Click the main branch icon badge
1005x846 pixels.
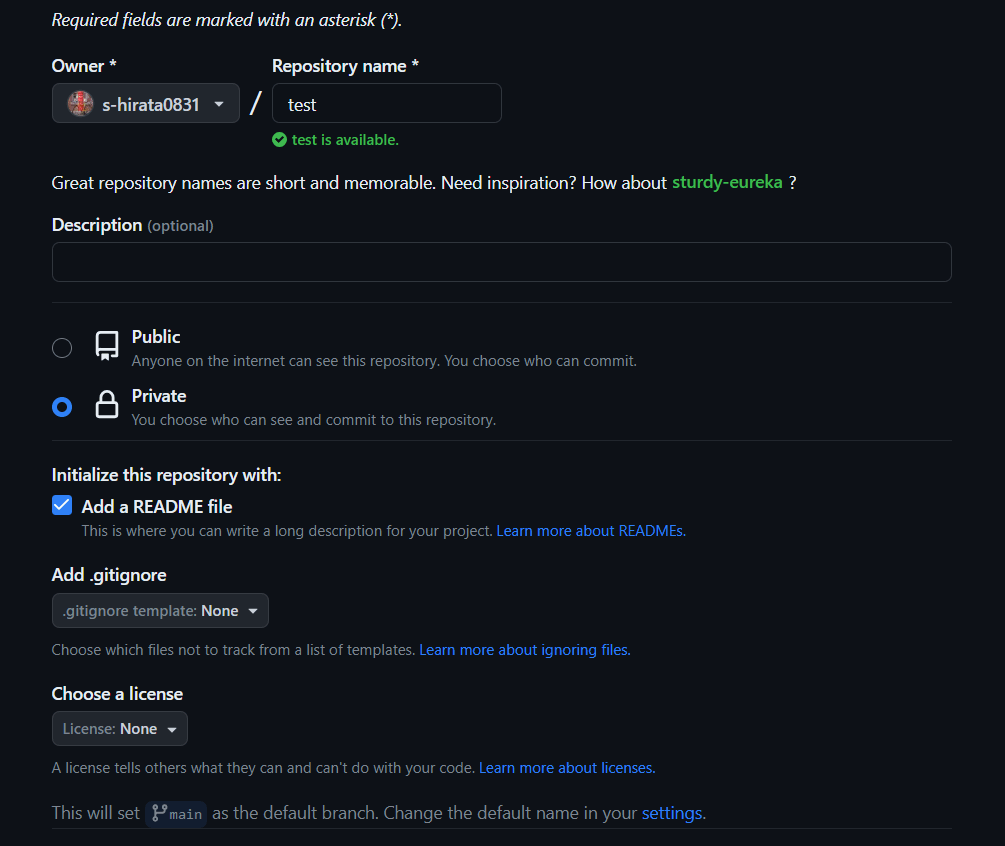[x=176, y=814]
